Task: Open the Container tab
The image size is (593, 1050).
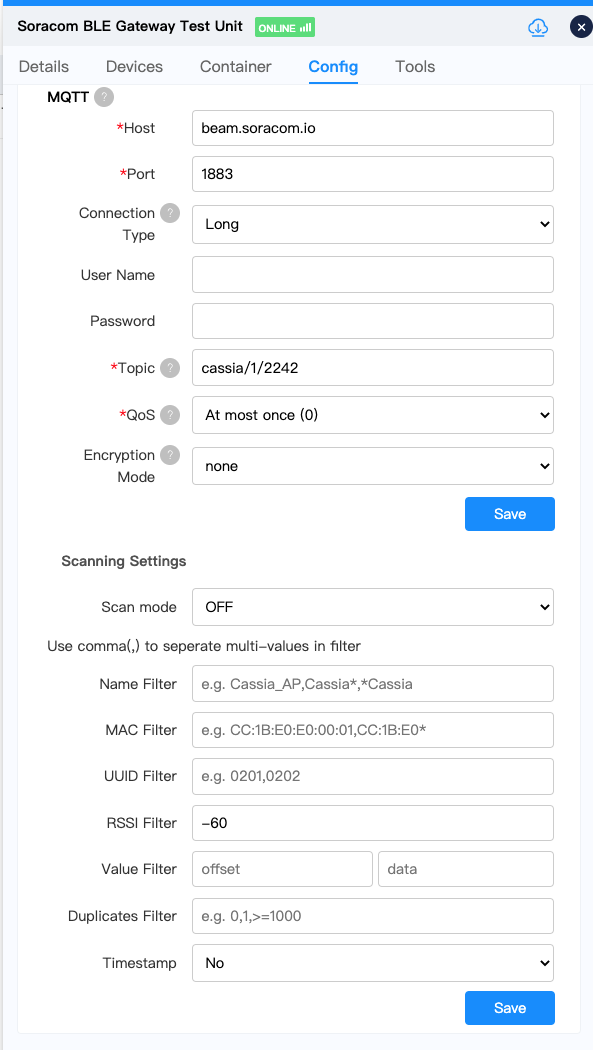Action: (235, 66)
